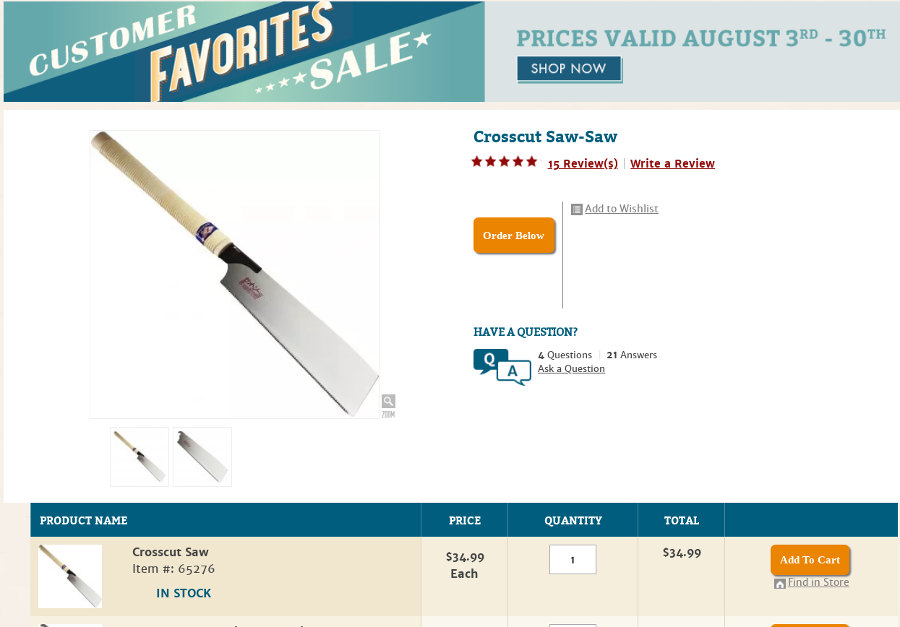Screen dimensions: 900x627
Task: Click the Write a Review link
Action: [672, 164]
